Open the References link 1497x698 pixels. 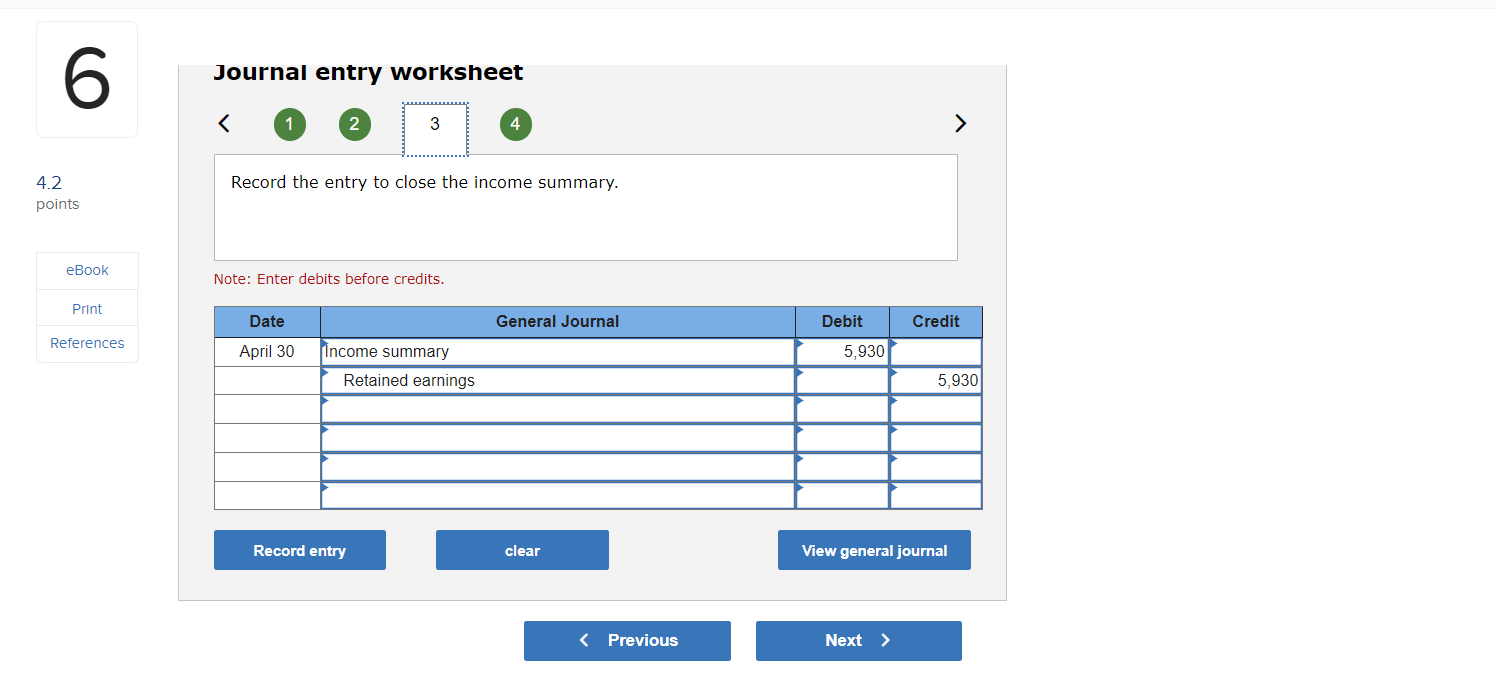(x=87, y=343)
